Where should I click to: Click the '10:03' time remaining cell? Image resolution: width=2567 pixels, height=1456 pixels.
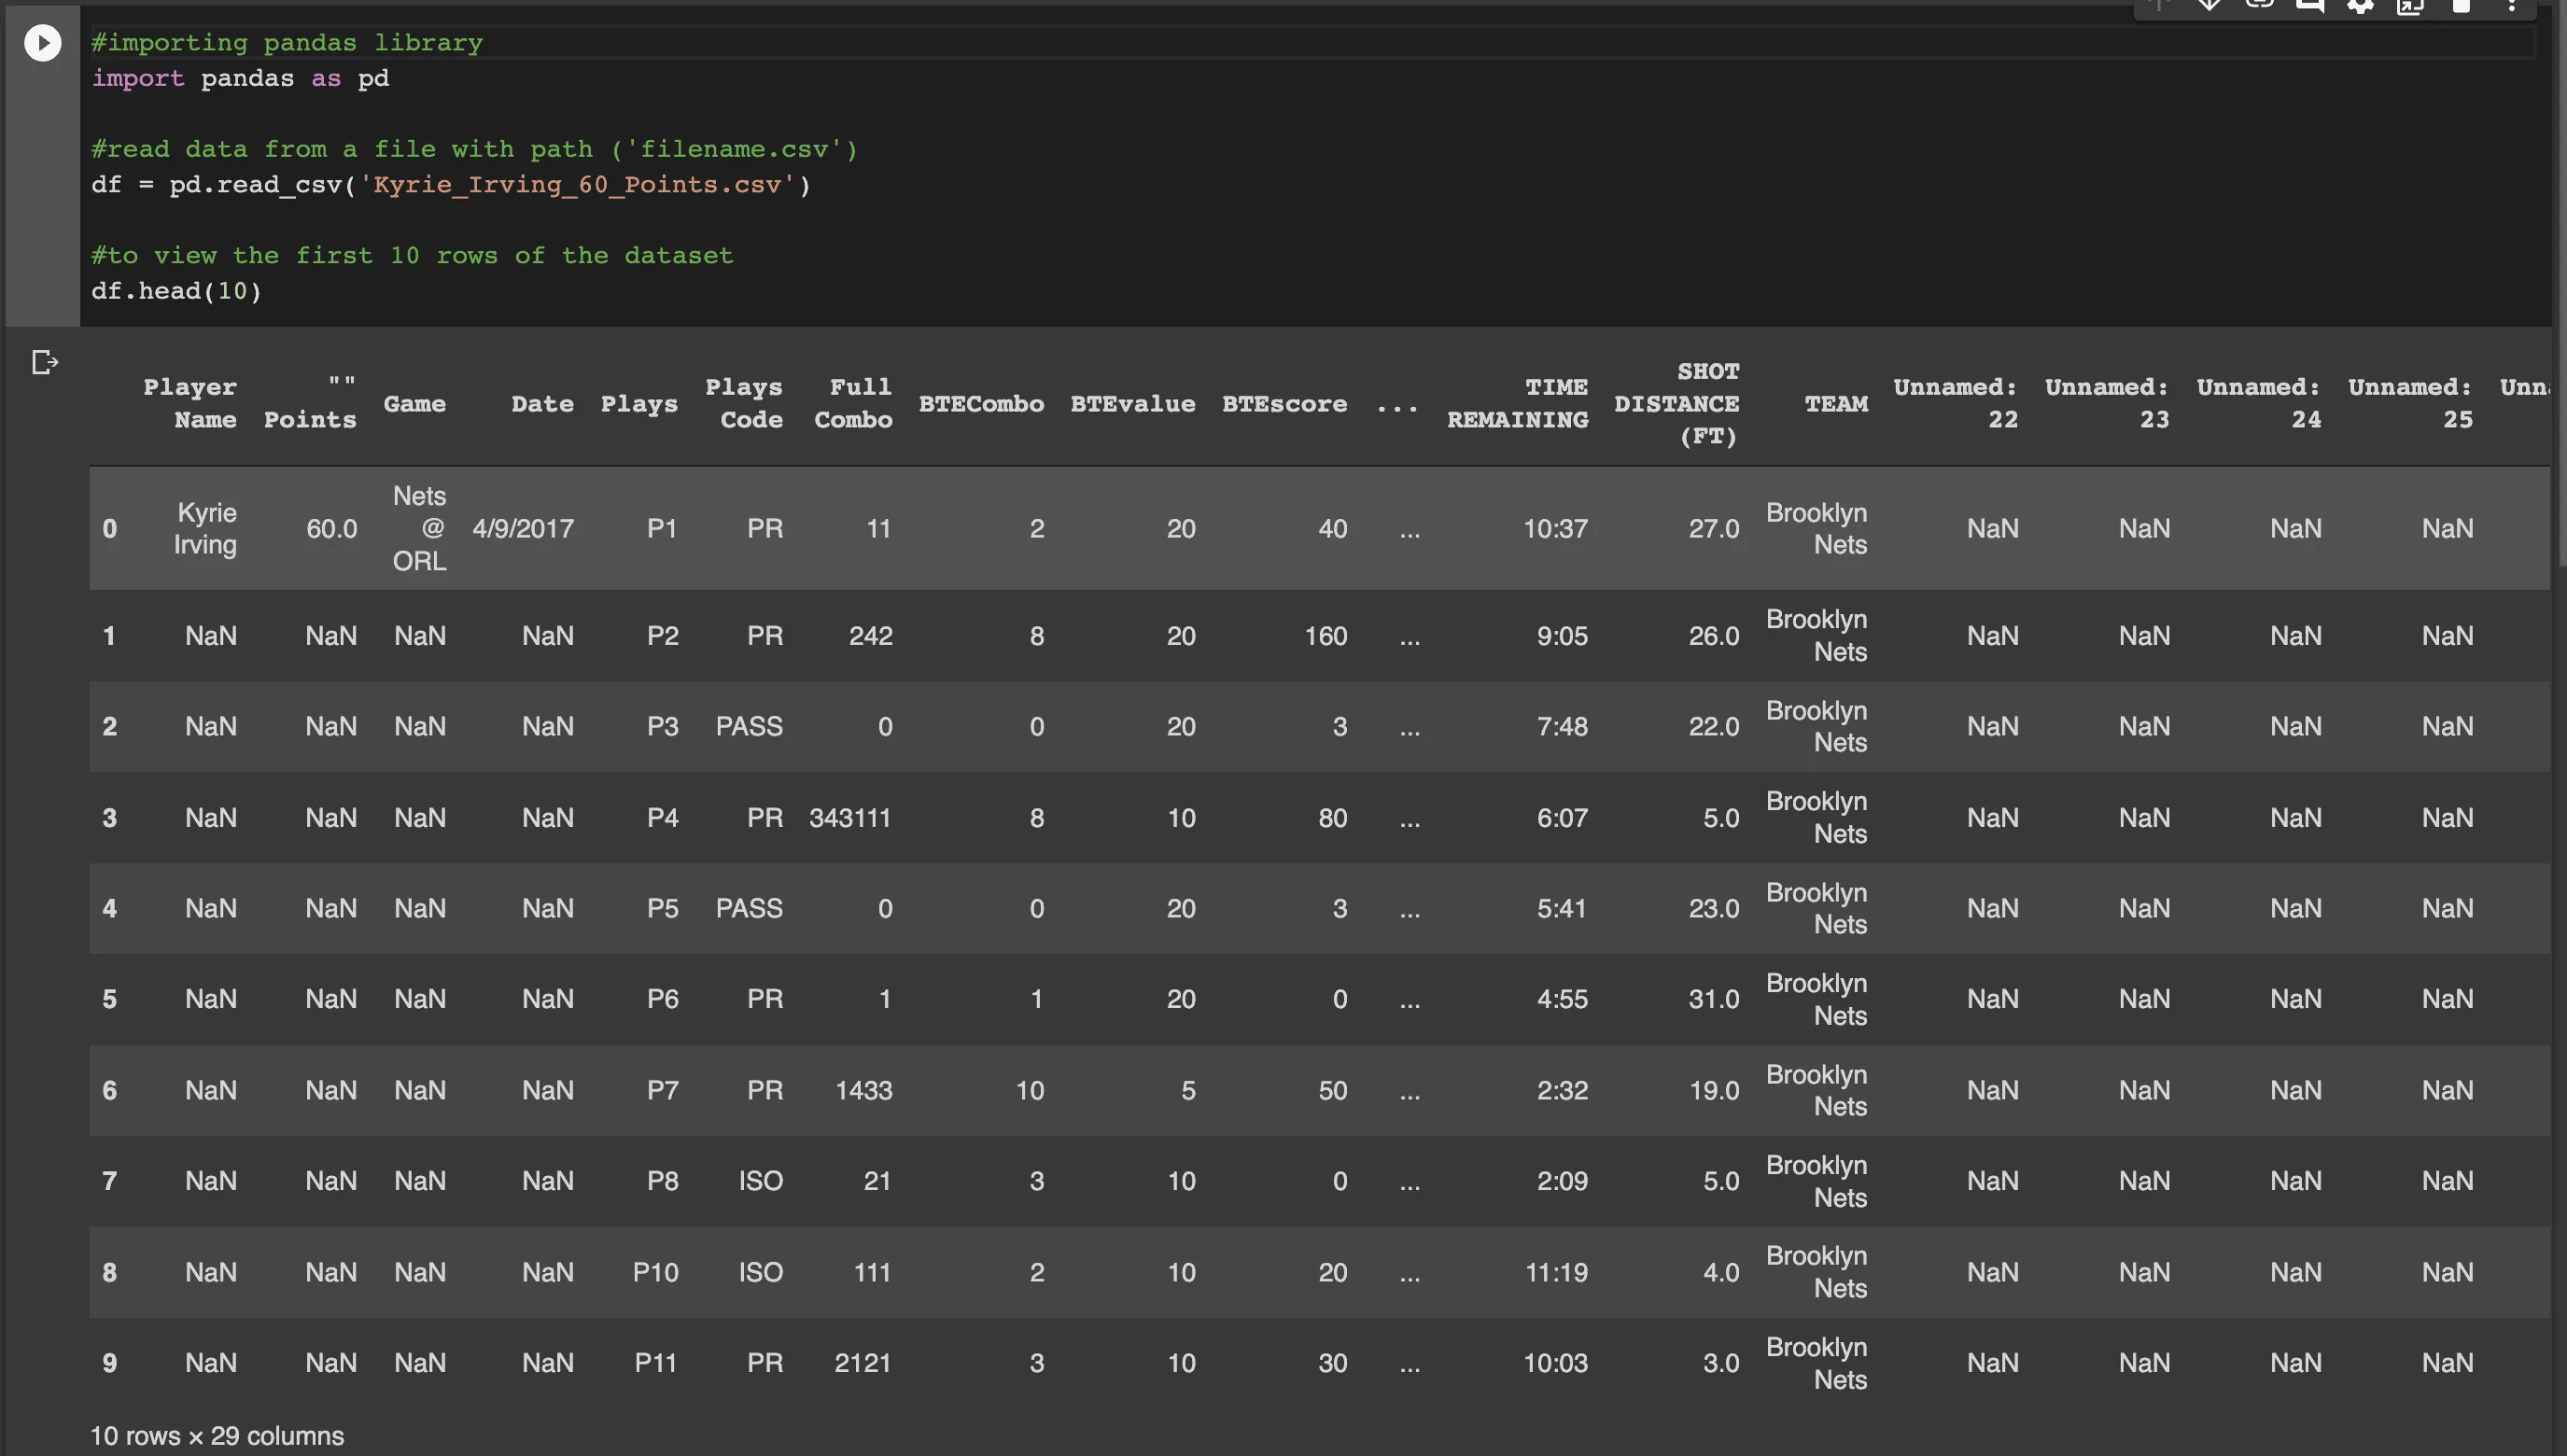point(1555,1363)
